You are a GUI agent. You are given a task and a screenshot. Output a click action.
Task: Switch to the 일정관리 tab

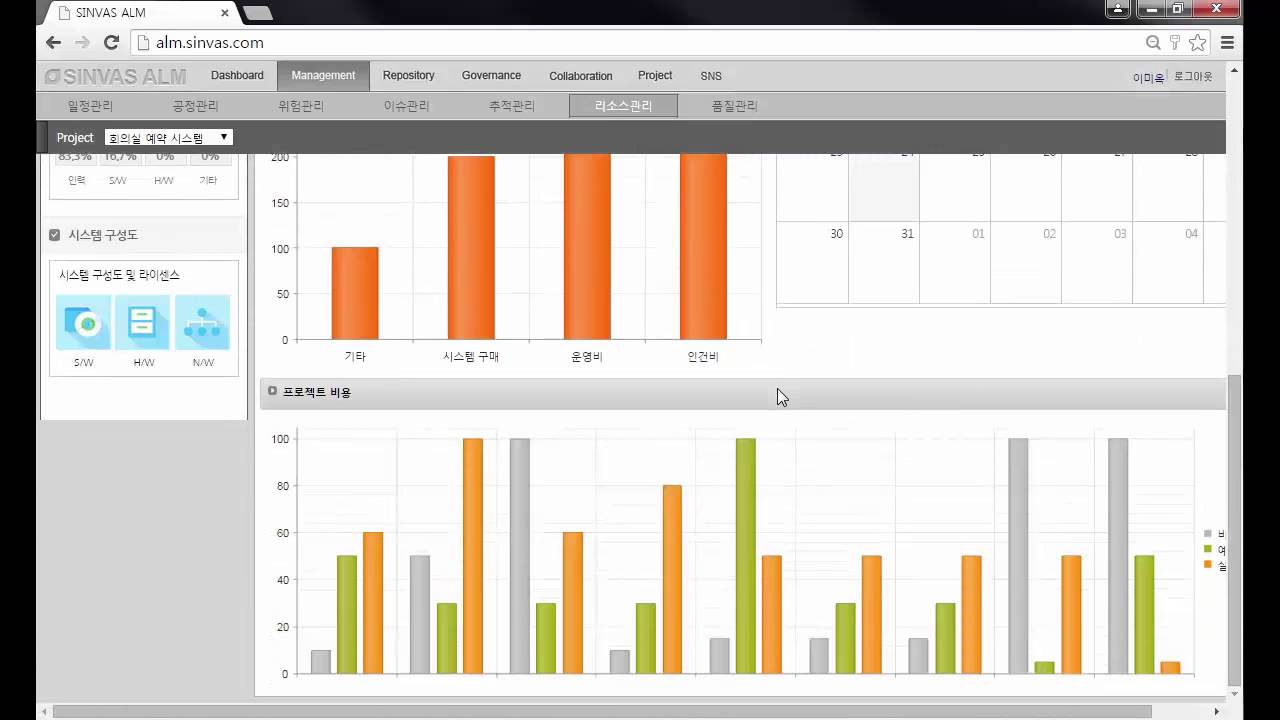coord(90,106)
